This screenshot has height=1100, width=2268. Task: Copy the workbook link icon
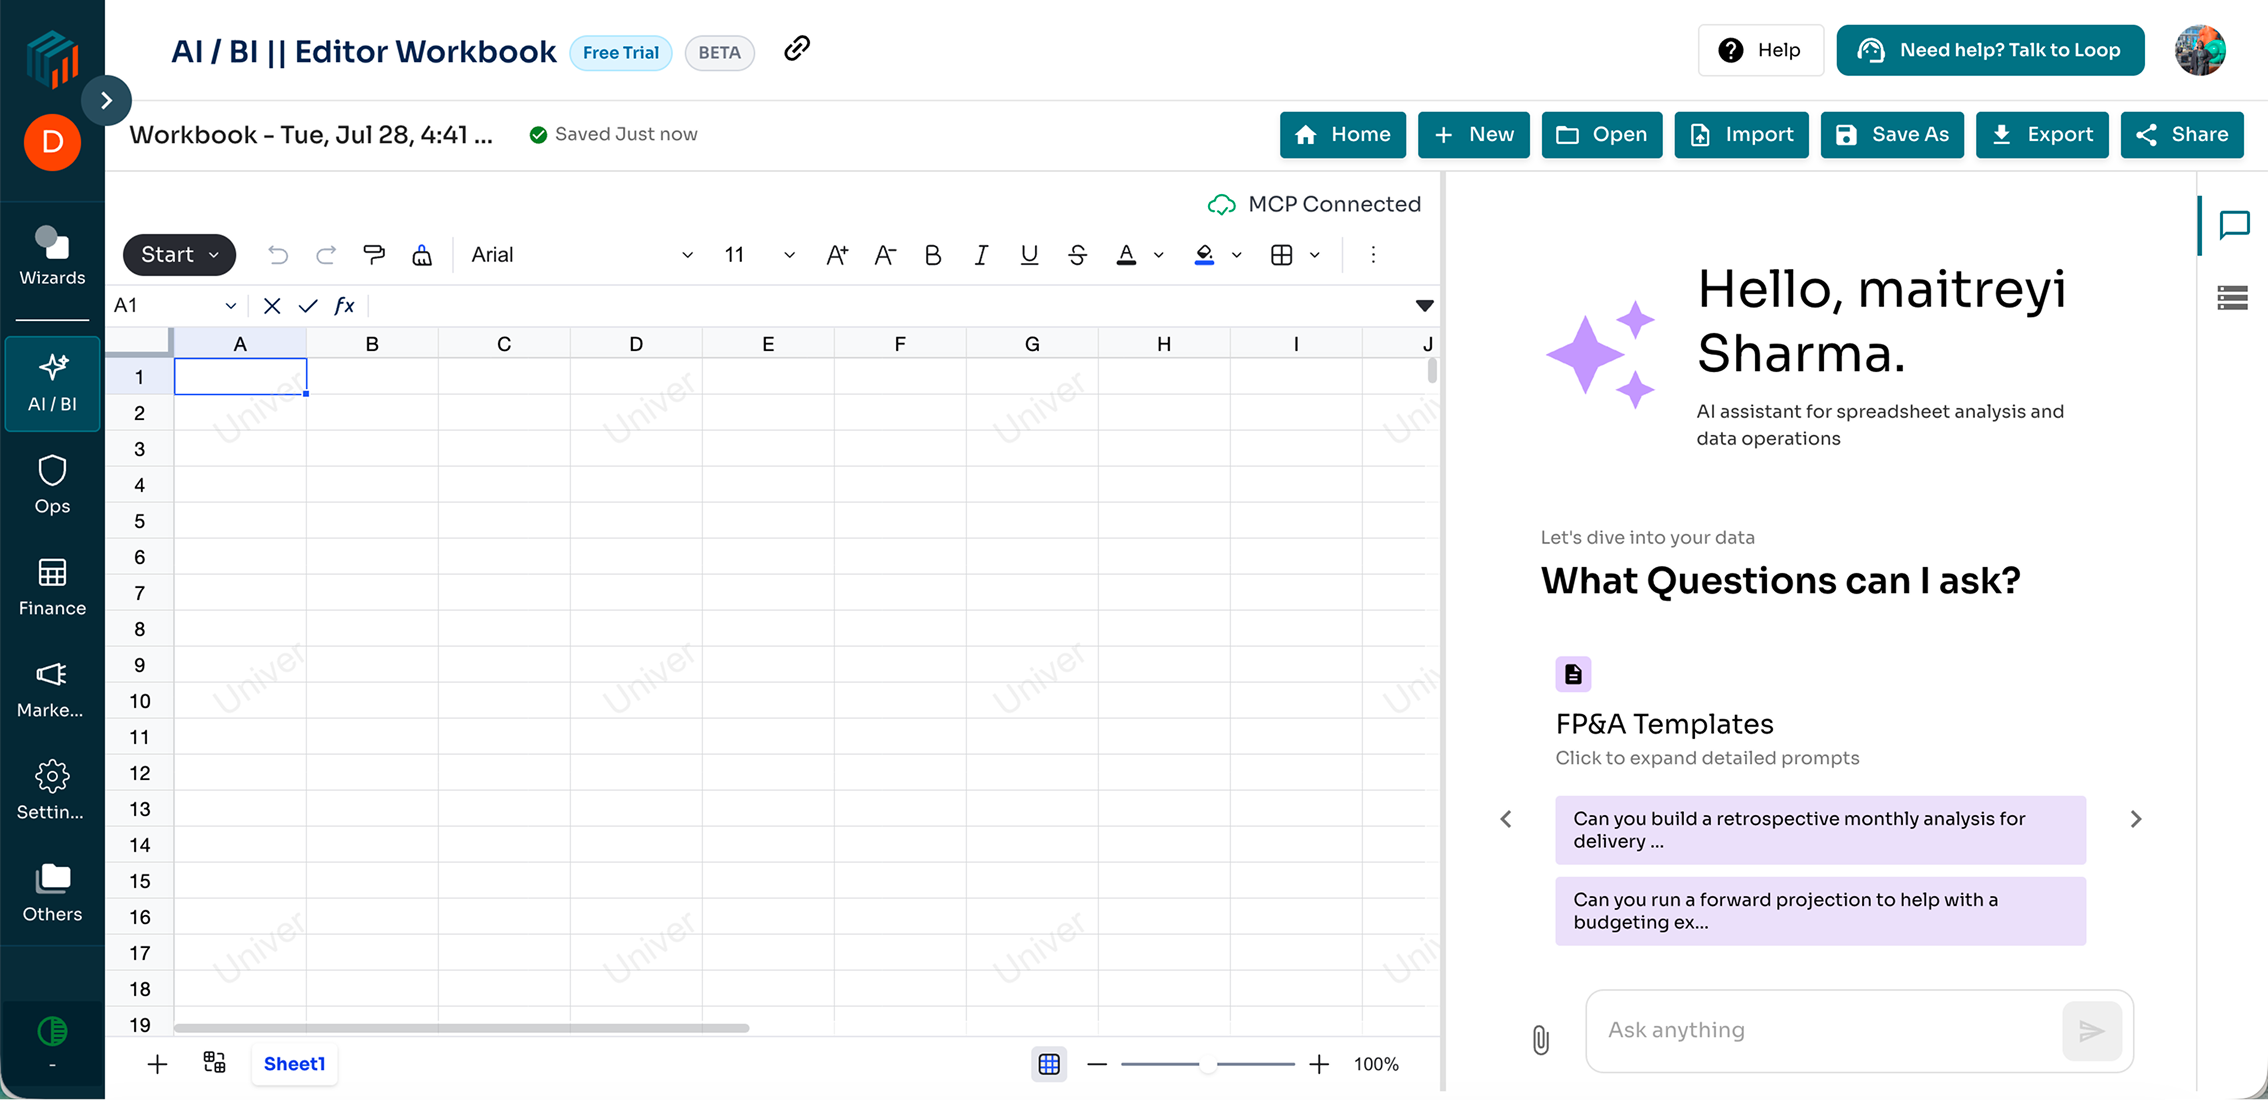click(797, 48)
